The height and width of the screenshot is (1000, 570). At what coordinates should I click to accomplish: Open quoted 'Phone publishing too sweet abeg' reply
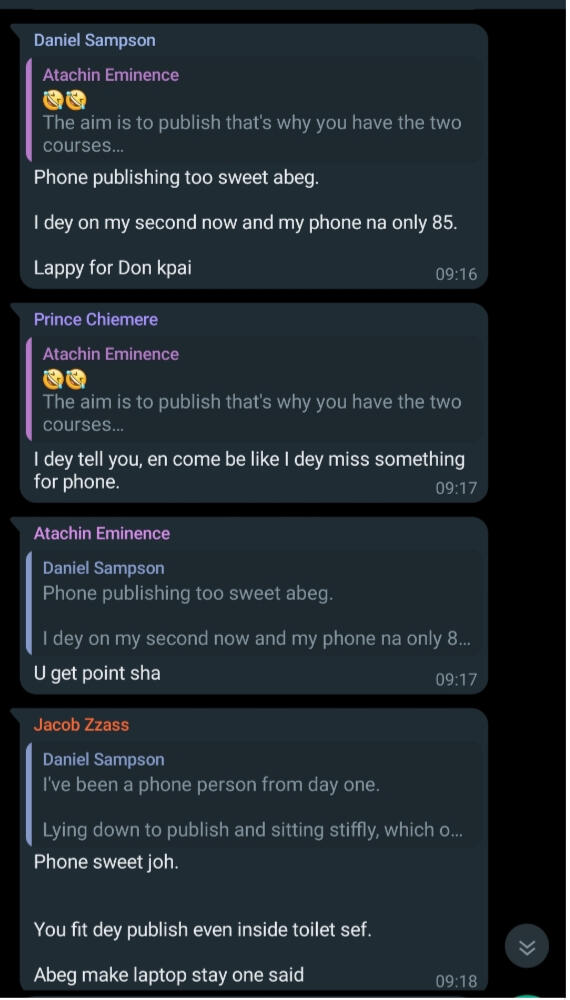tap(255, 603)
